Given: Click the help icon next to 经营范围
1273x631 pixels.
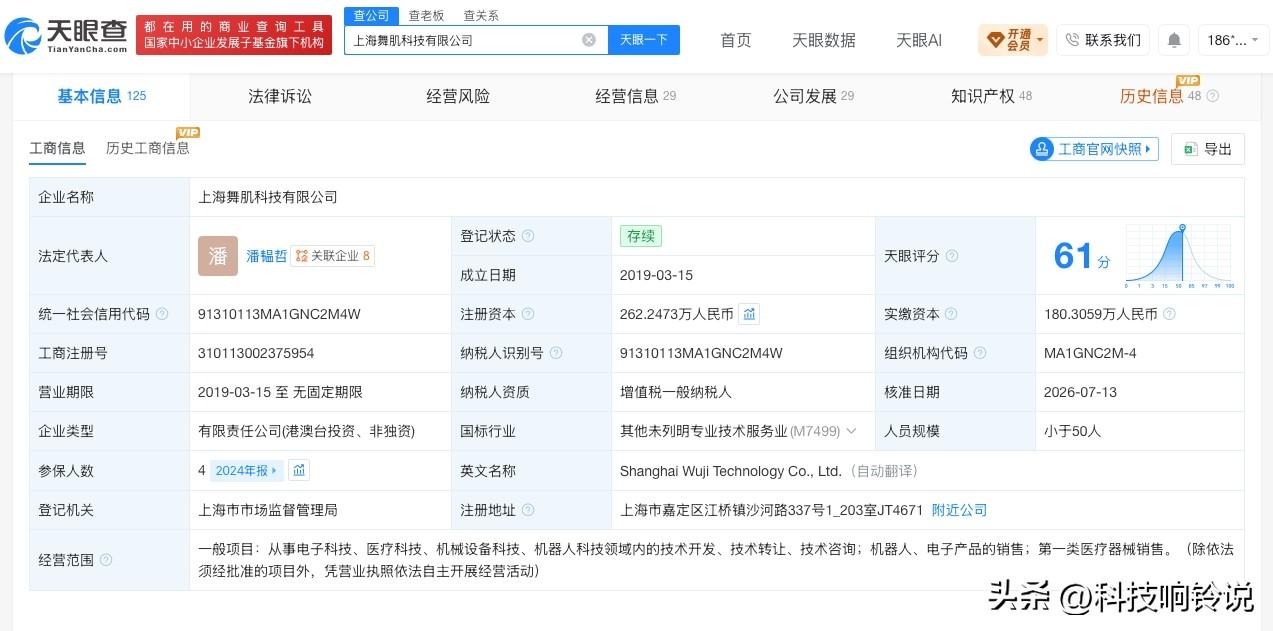Looking at the screenshot, I should point(106,560).
